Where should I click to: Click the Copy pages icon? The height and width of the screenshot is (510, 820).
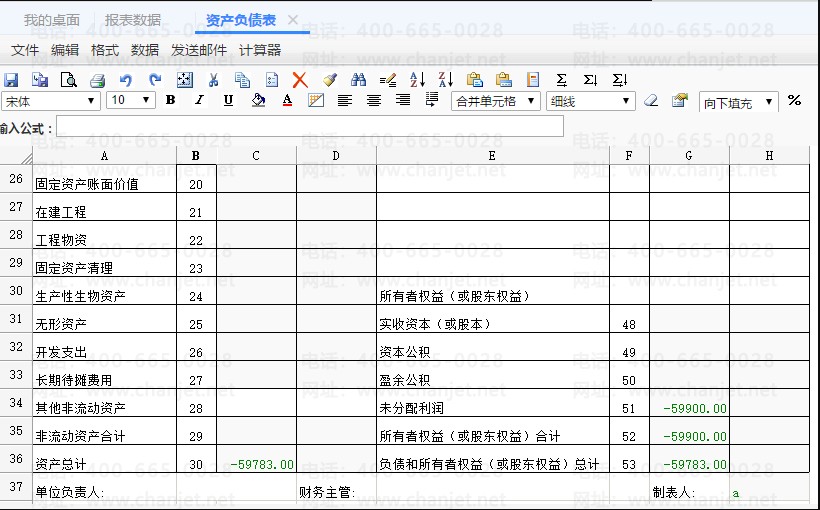[243, 80]
